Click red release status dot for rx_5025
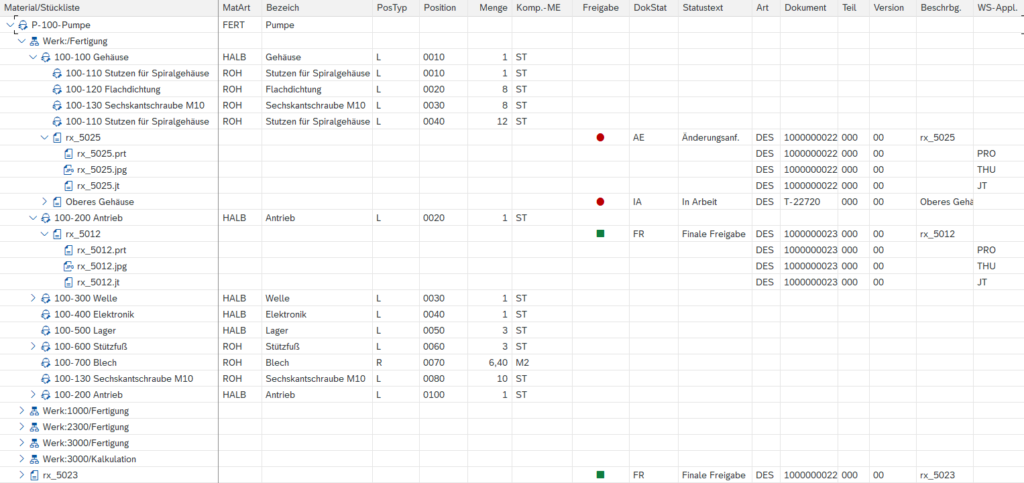This screenshot has width=1024, height=483. pyautogui.click(x=600, y=138)
